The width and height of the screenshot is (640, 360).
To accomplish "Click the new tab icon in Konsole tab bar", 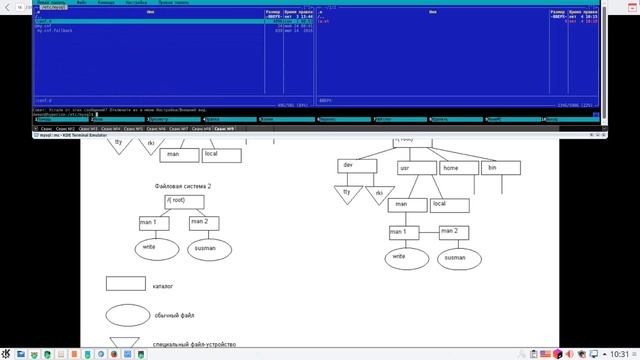I will tap(36, 129).
